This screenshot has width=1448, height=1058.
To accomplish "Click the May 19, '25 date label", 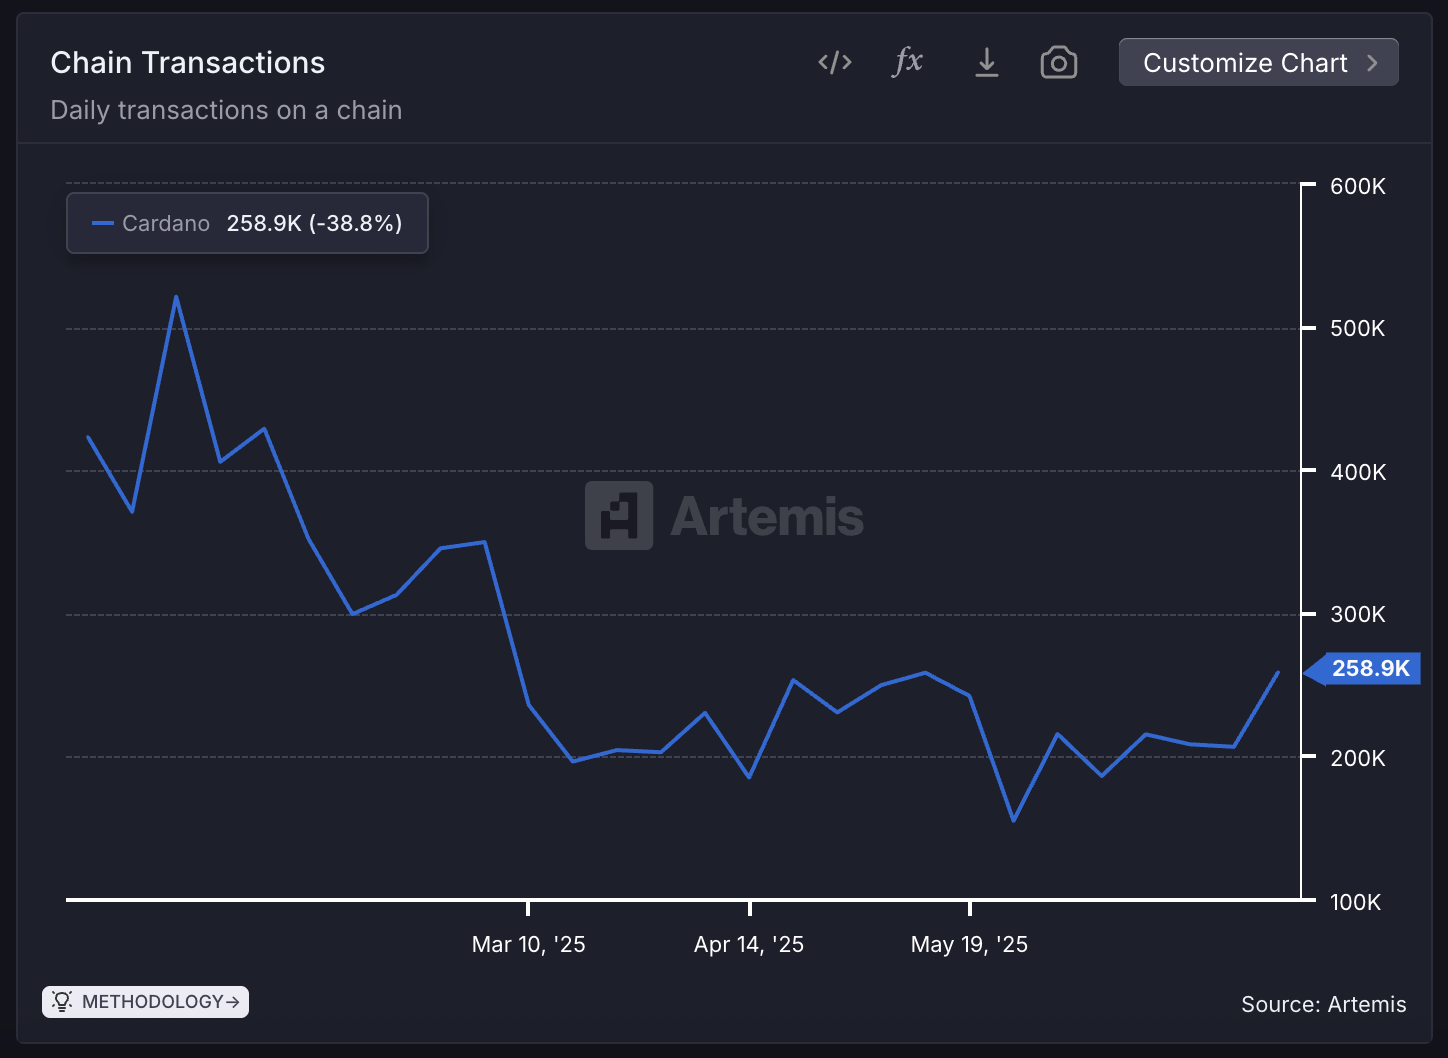I will coord(969,944).
